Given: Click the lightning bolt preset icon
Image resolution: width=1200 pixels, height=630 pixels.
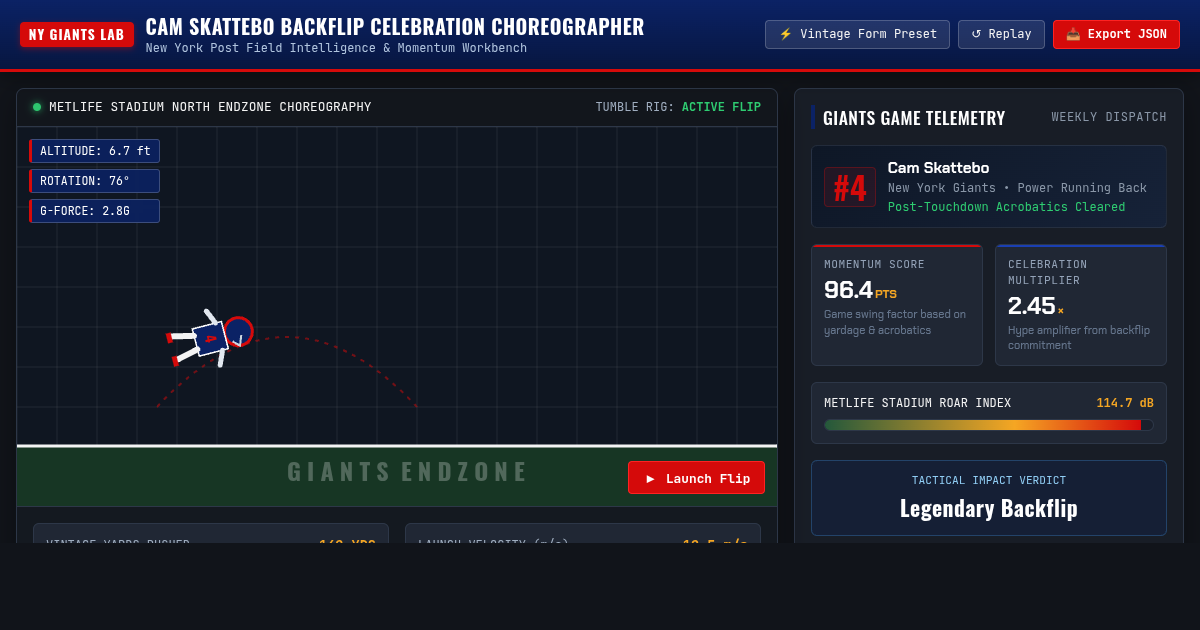Looking at the screenshot, I should pos(785,34).
